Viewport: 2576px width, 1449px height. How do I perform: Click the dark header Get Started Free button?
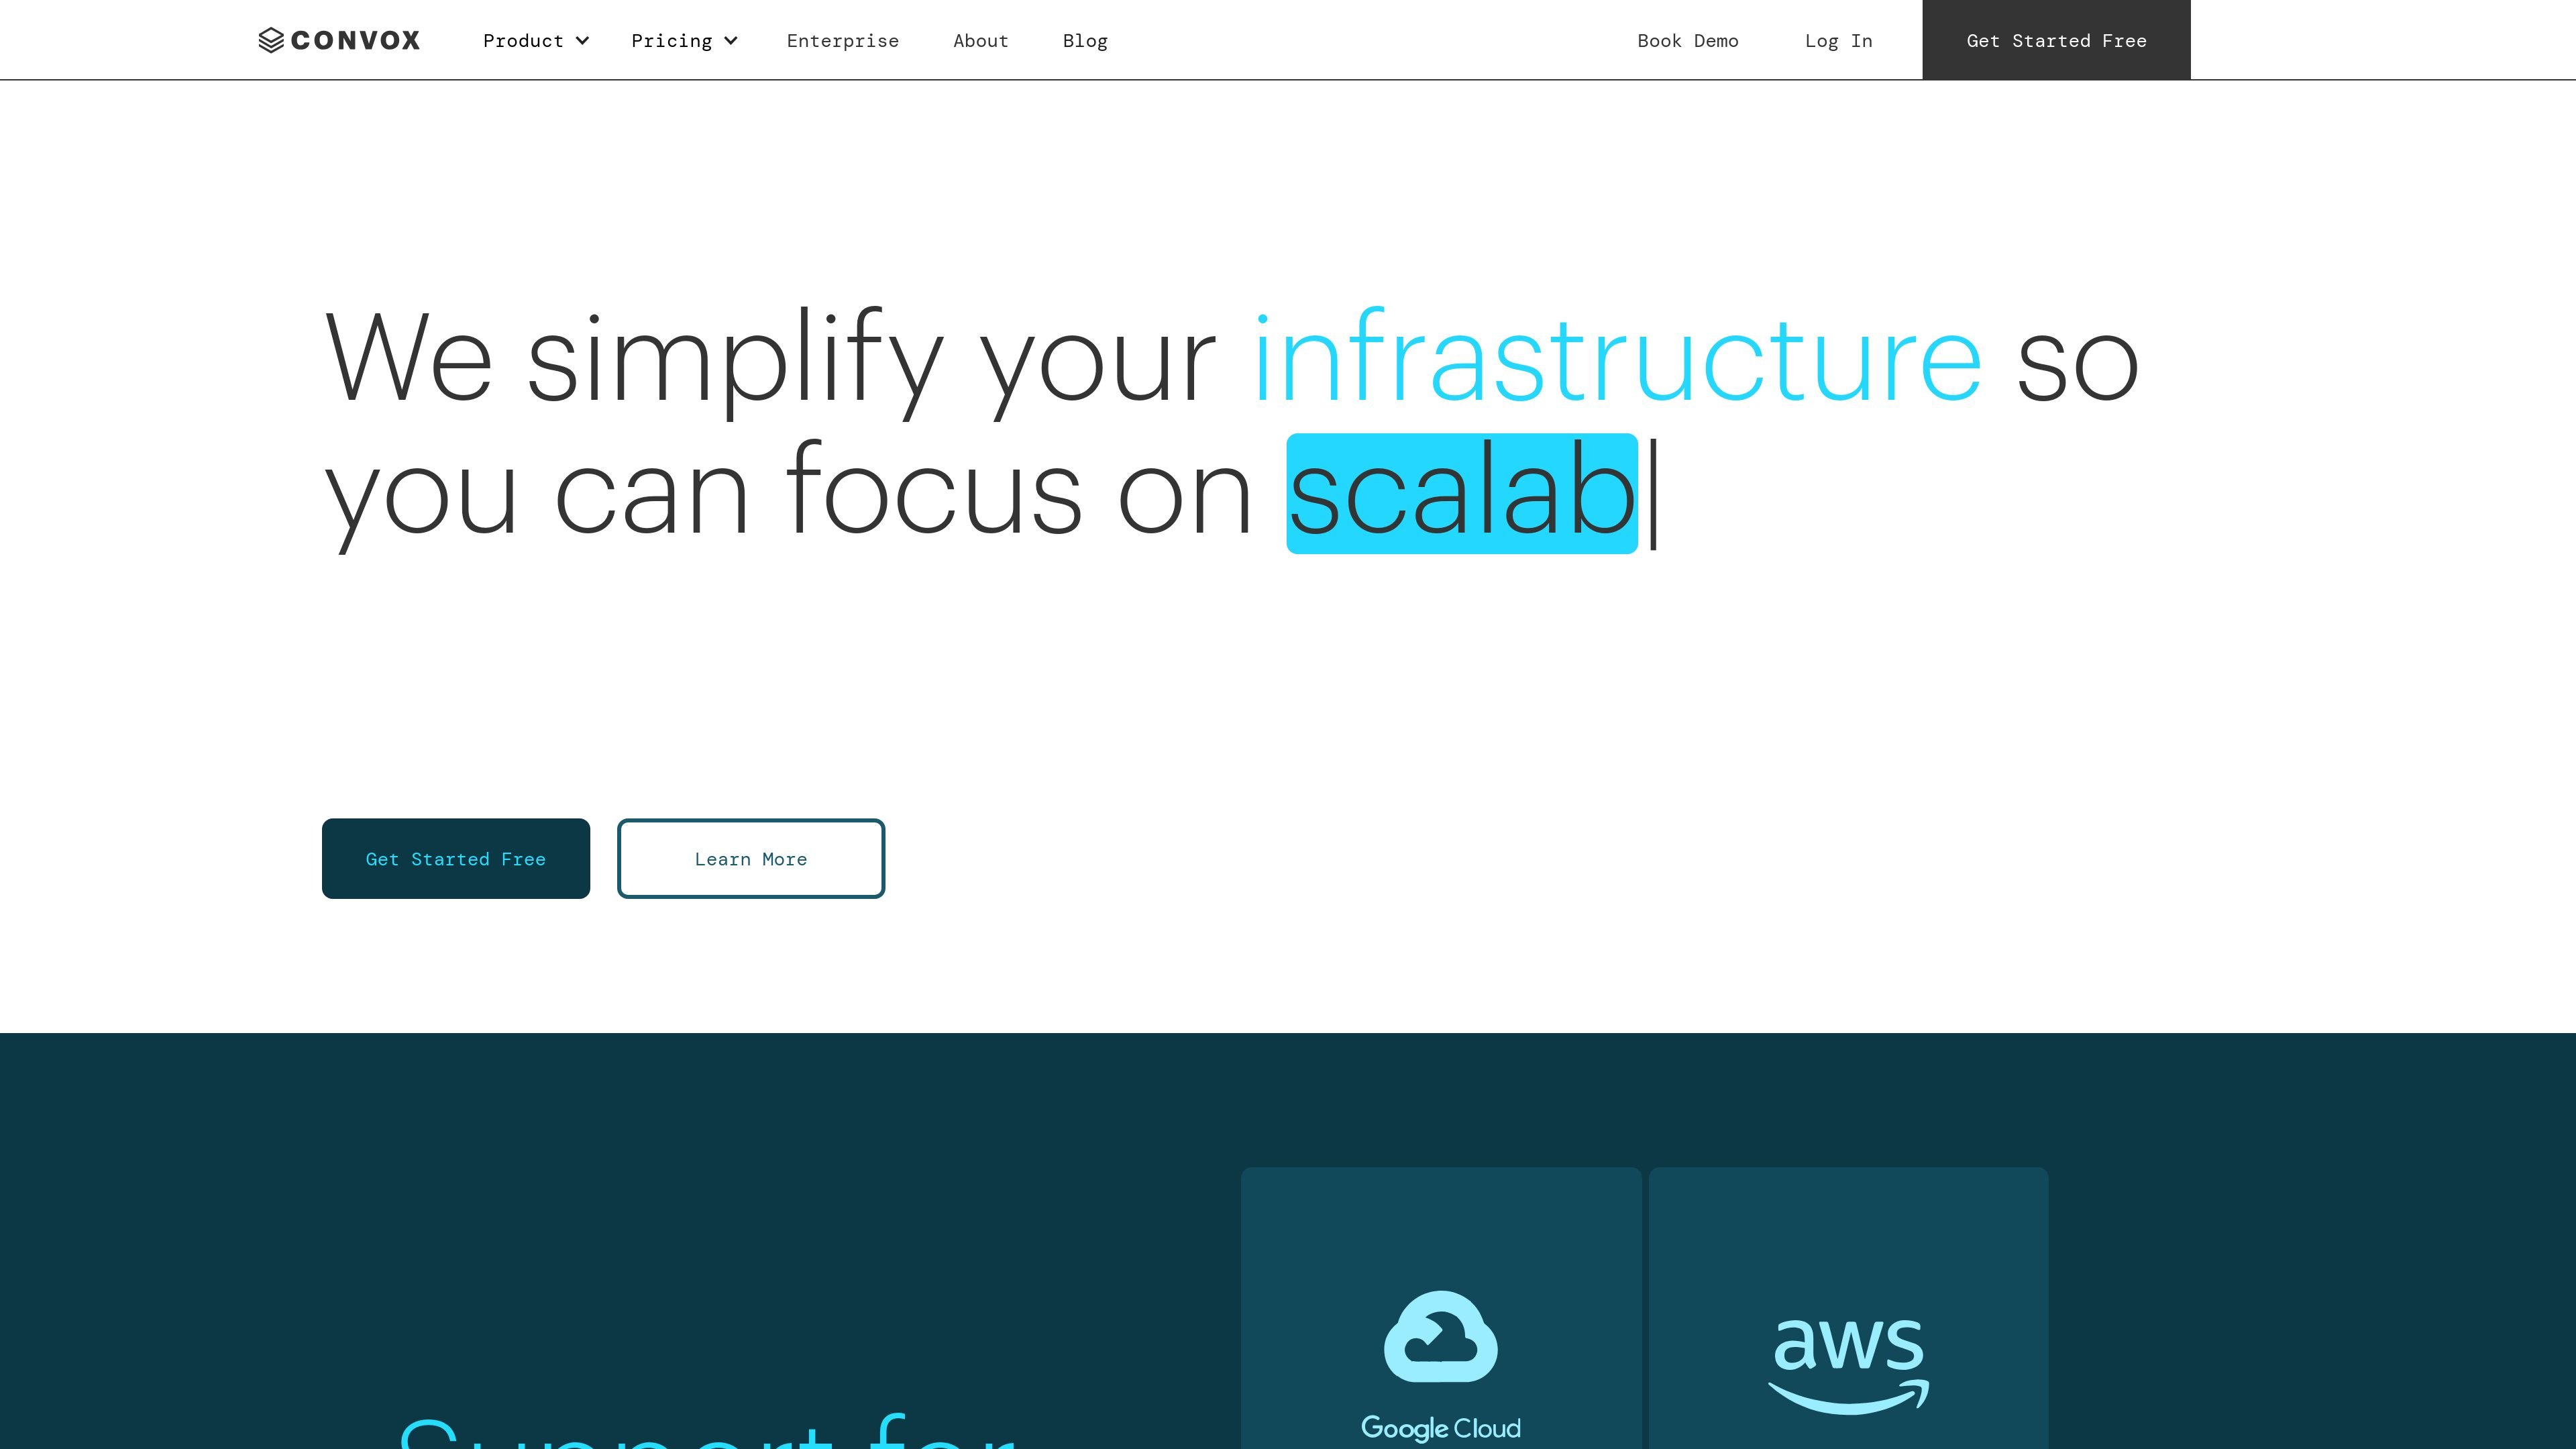click(x=2056, y=40)
